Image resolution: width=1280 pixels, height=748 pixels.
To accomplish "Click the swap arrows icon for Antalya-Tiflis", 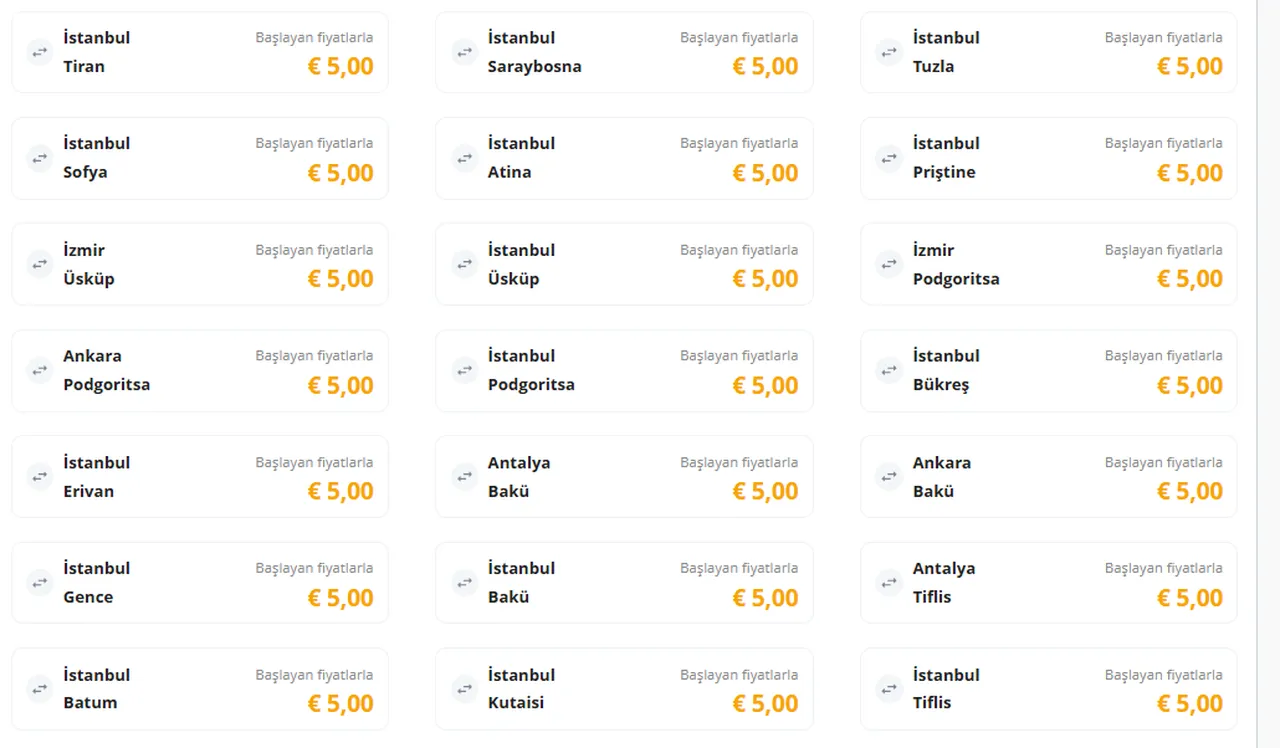I will [889, 582].
